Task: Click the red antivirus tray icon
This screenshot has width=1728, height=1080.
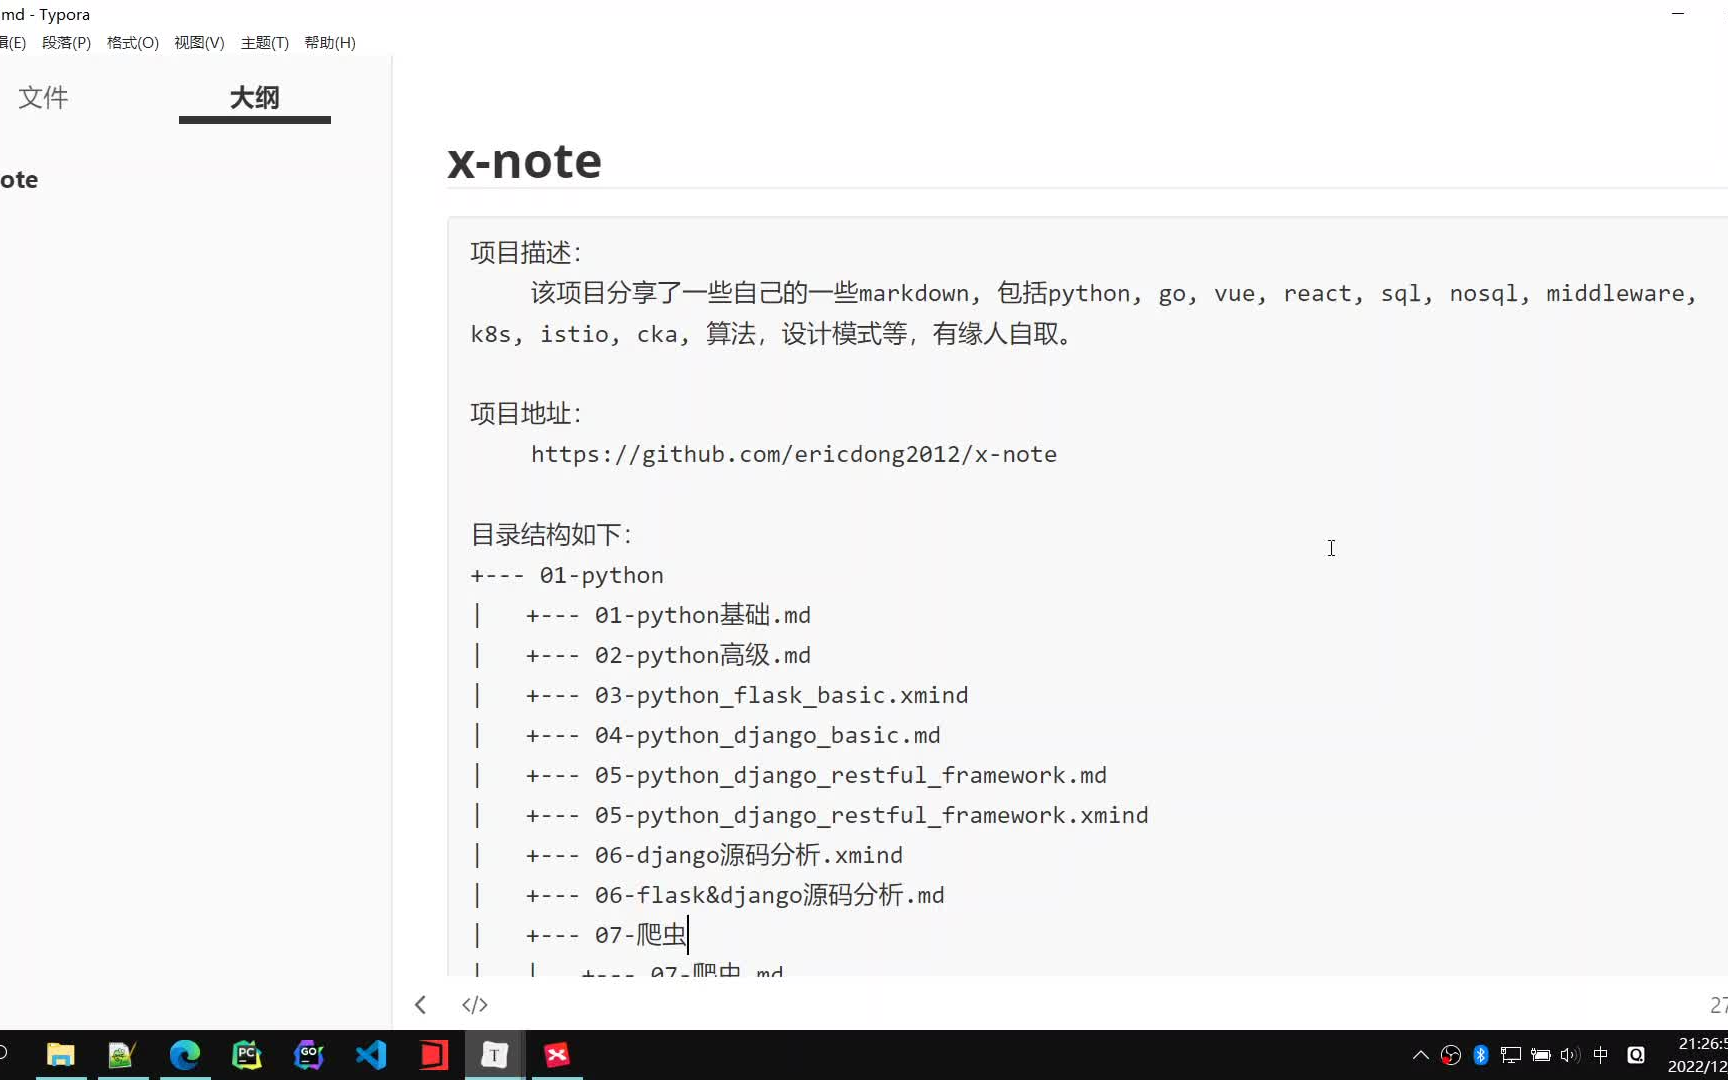Action: [1451, 1055]
